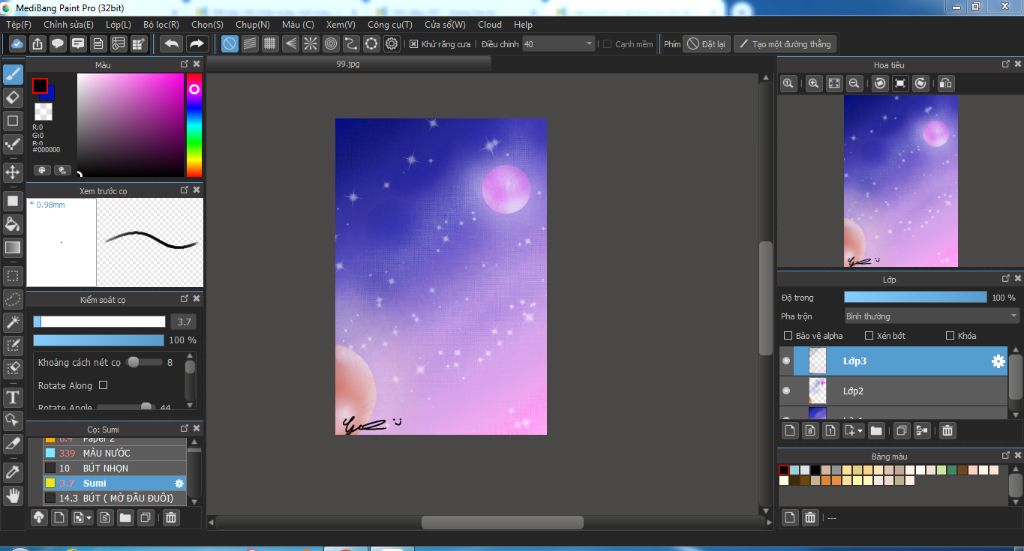This screenshot has height=551, width=1024.
Task: Click the Undo arrow
Action: pos(172,44)
